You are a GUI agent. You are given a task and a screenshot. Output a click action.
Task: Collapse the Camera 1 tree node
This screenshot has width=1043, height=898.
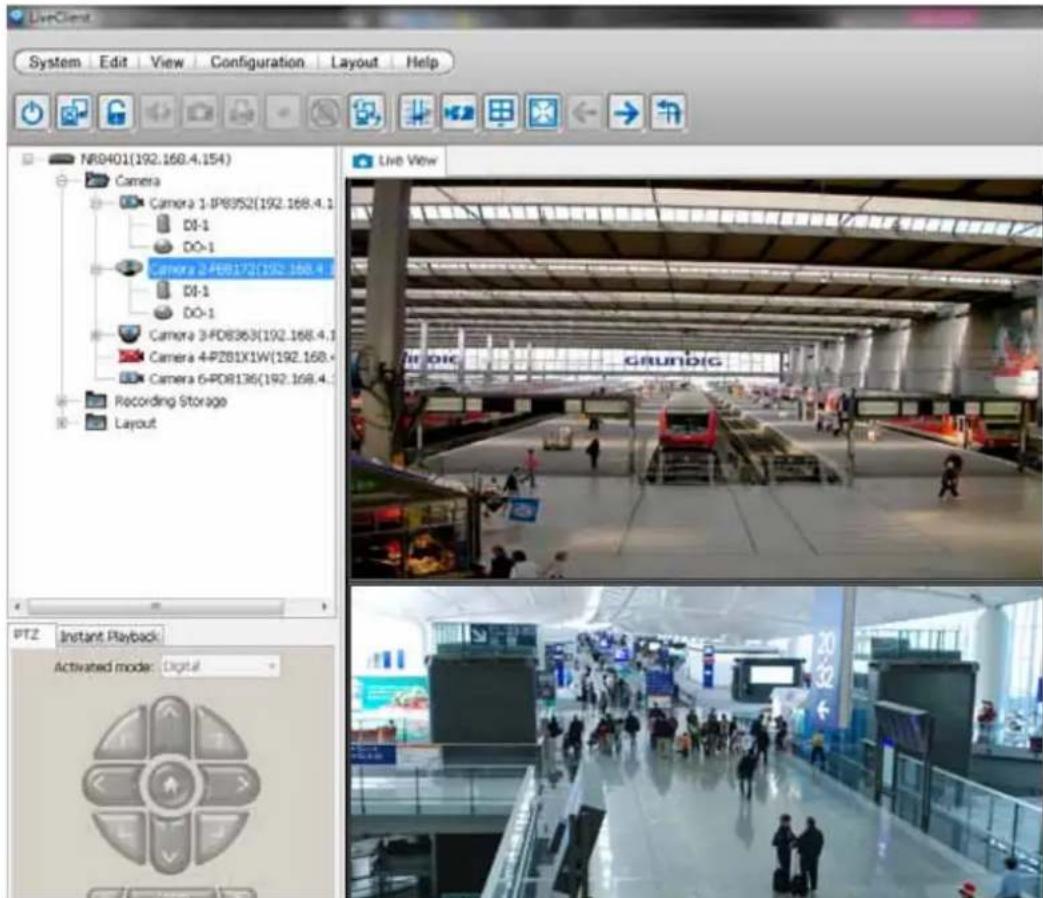96,203
